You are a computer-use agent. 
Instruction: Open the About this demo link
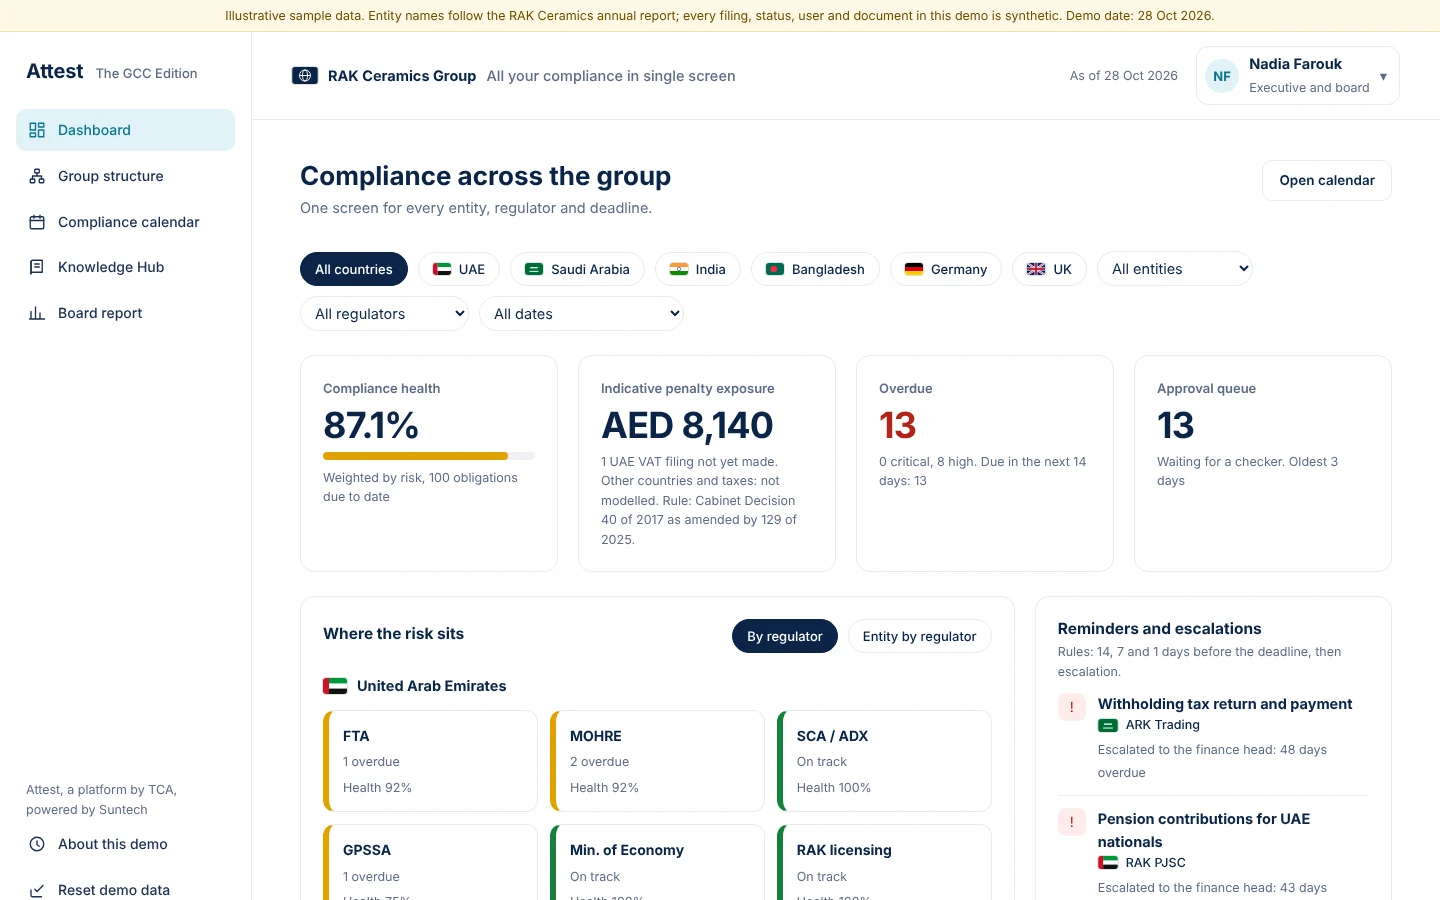[125, 844]
